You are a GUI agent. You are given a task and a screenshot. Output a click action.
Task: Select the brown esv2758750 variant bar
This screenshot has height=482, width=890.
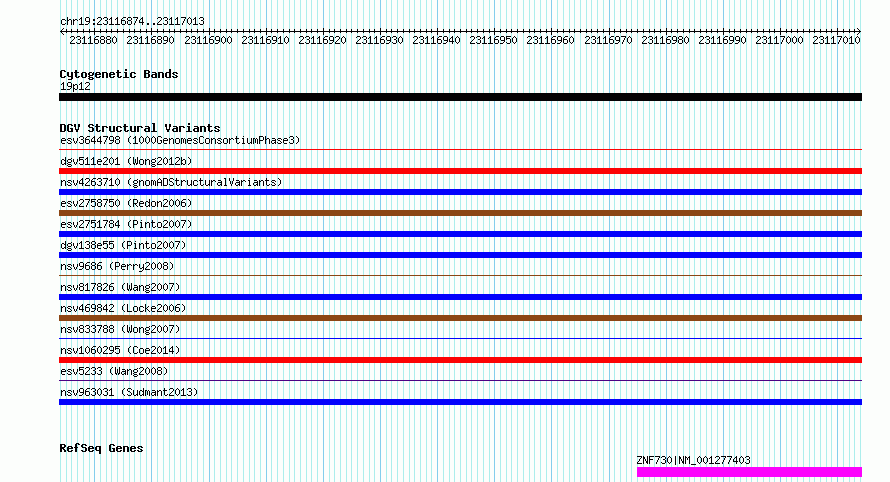point(460,213)
